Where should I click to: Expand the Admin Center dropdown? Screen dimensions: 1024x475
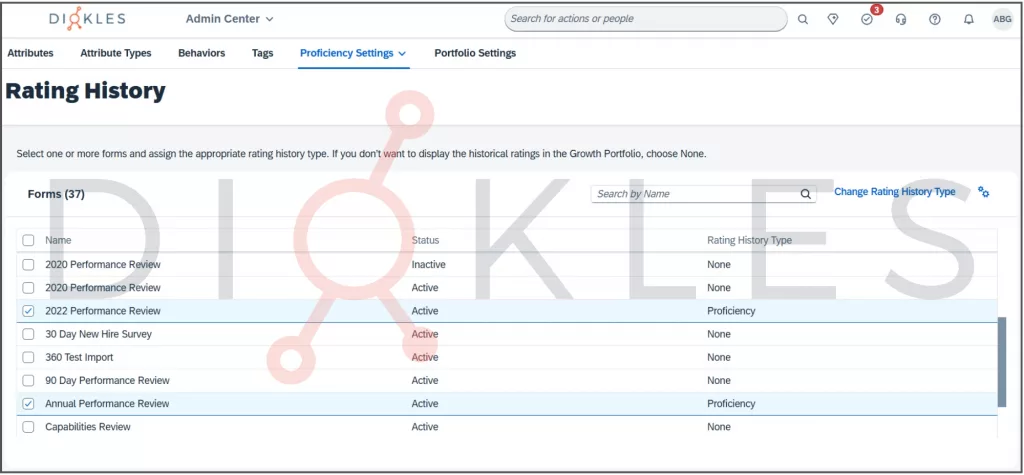click(x=229, y=19)
